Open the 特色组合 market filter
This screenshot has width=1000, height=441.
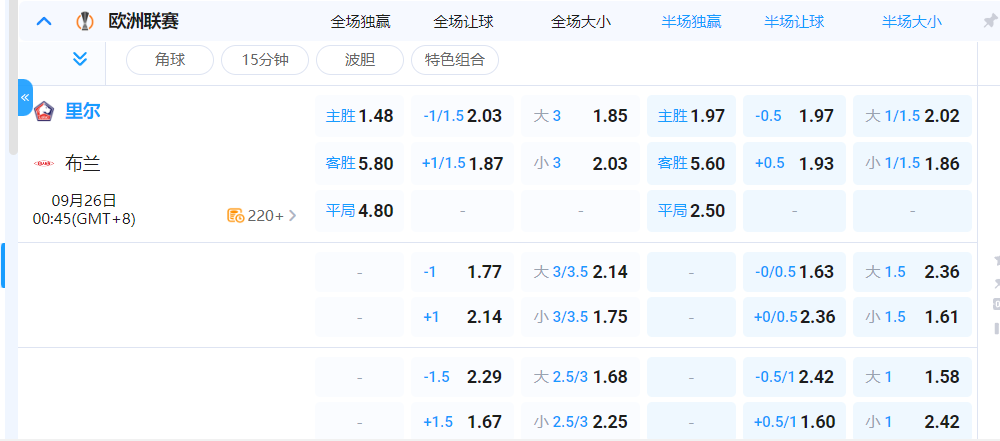pyautogui.click(x=455, y=60)
